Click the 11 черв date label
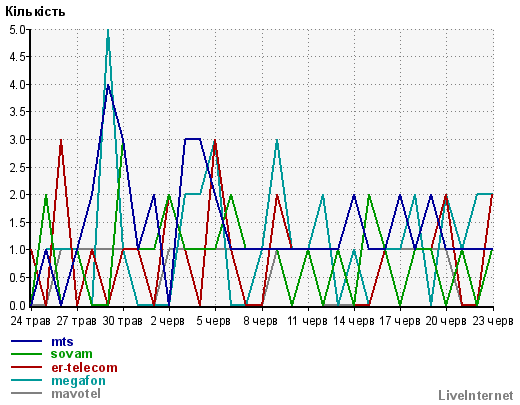Viewport: 520px width, 405px height. pos(307,321)
